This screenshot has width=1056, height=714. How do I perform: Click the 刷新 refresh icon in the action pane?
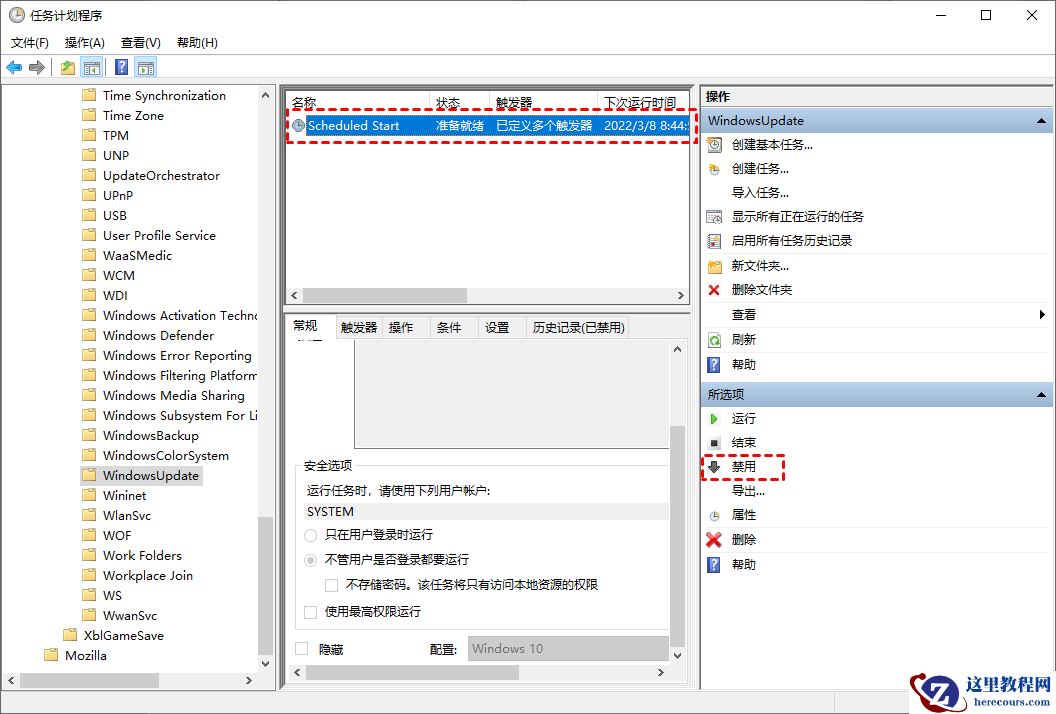(x=712, y=339)
